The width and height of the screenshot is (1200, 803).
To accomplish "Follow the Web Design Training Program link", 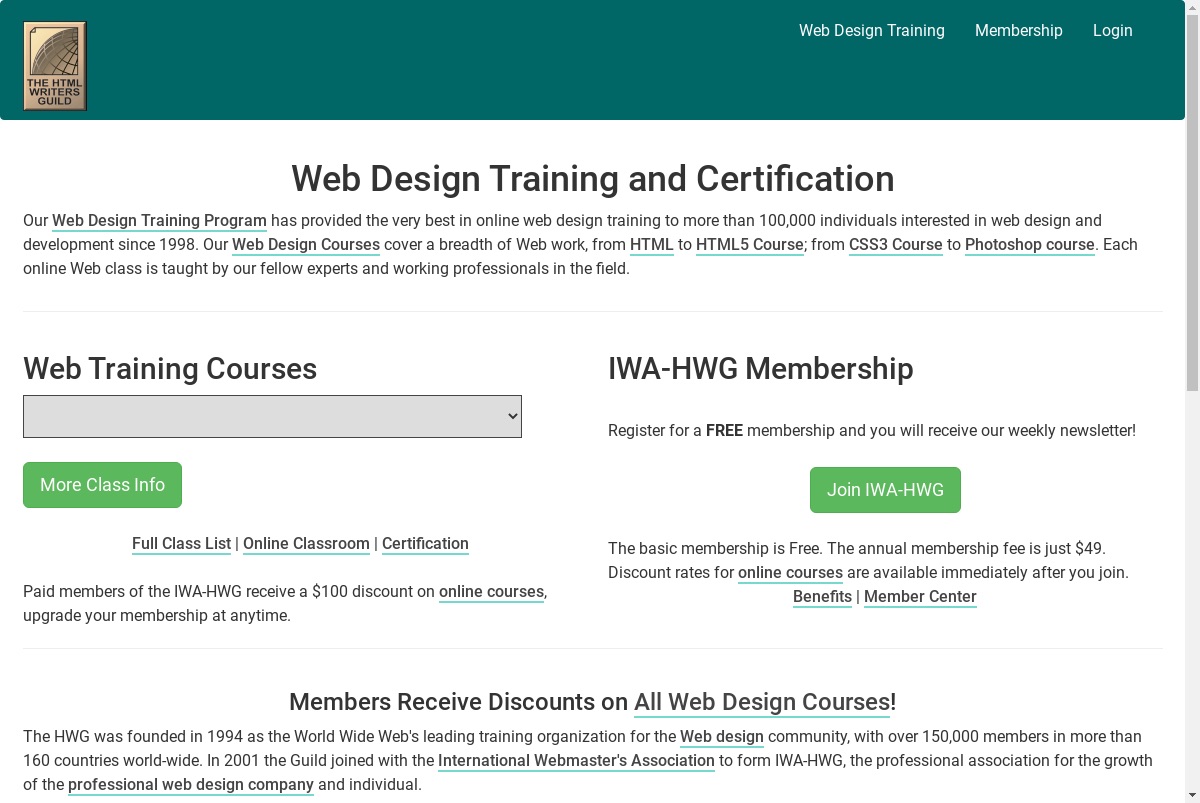I will tap(159, 220).
